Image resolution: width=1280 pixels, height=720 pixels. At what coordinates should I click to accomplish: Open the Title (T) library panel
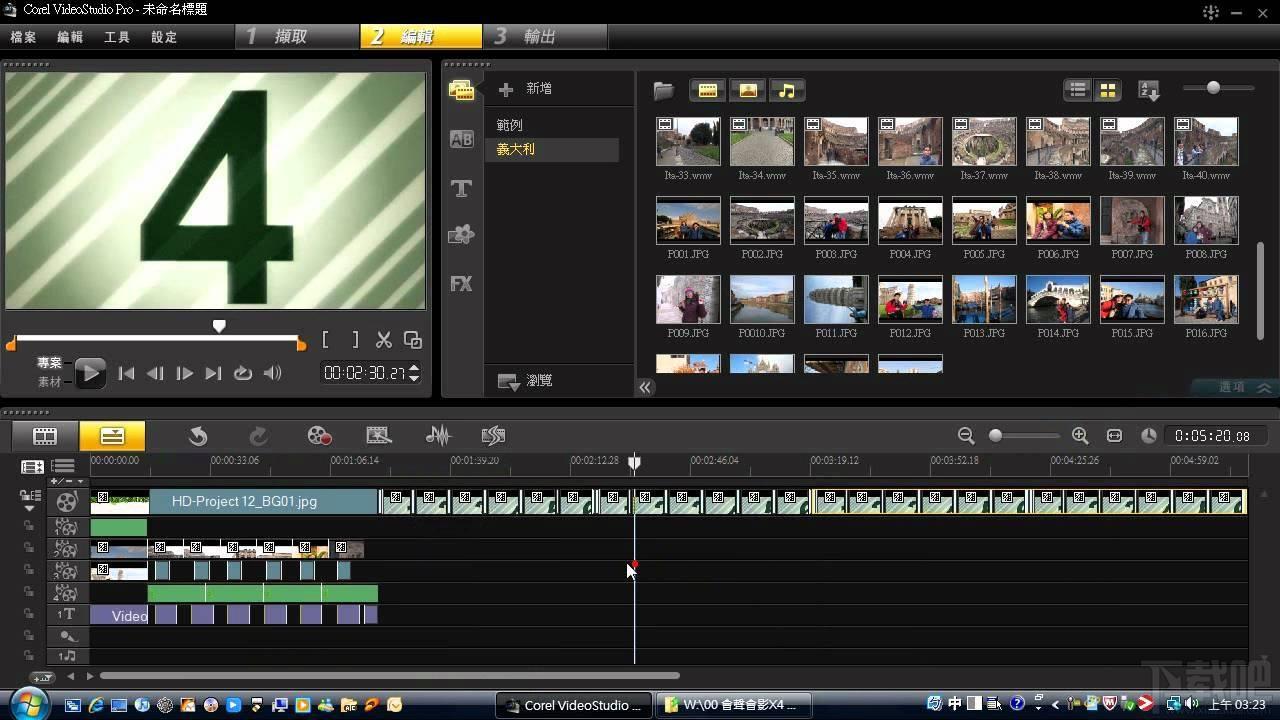(461, 188)
